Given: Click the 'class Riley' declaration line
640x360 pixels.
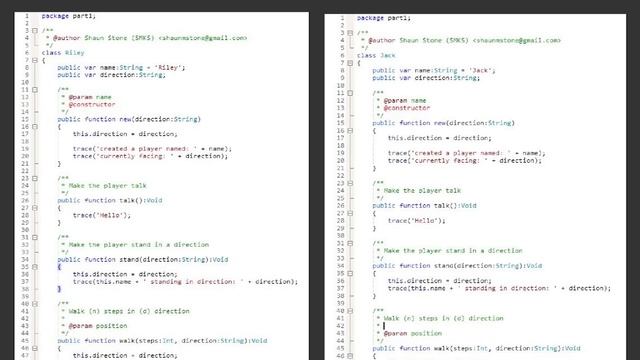Looking at the screenshot, I should coord(63,53).
